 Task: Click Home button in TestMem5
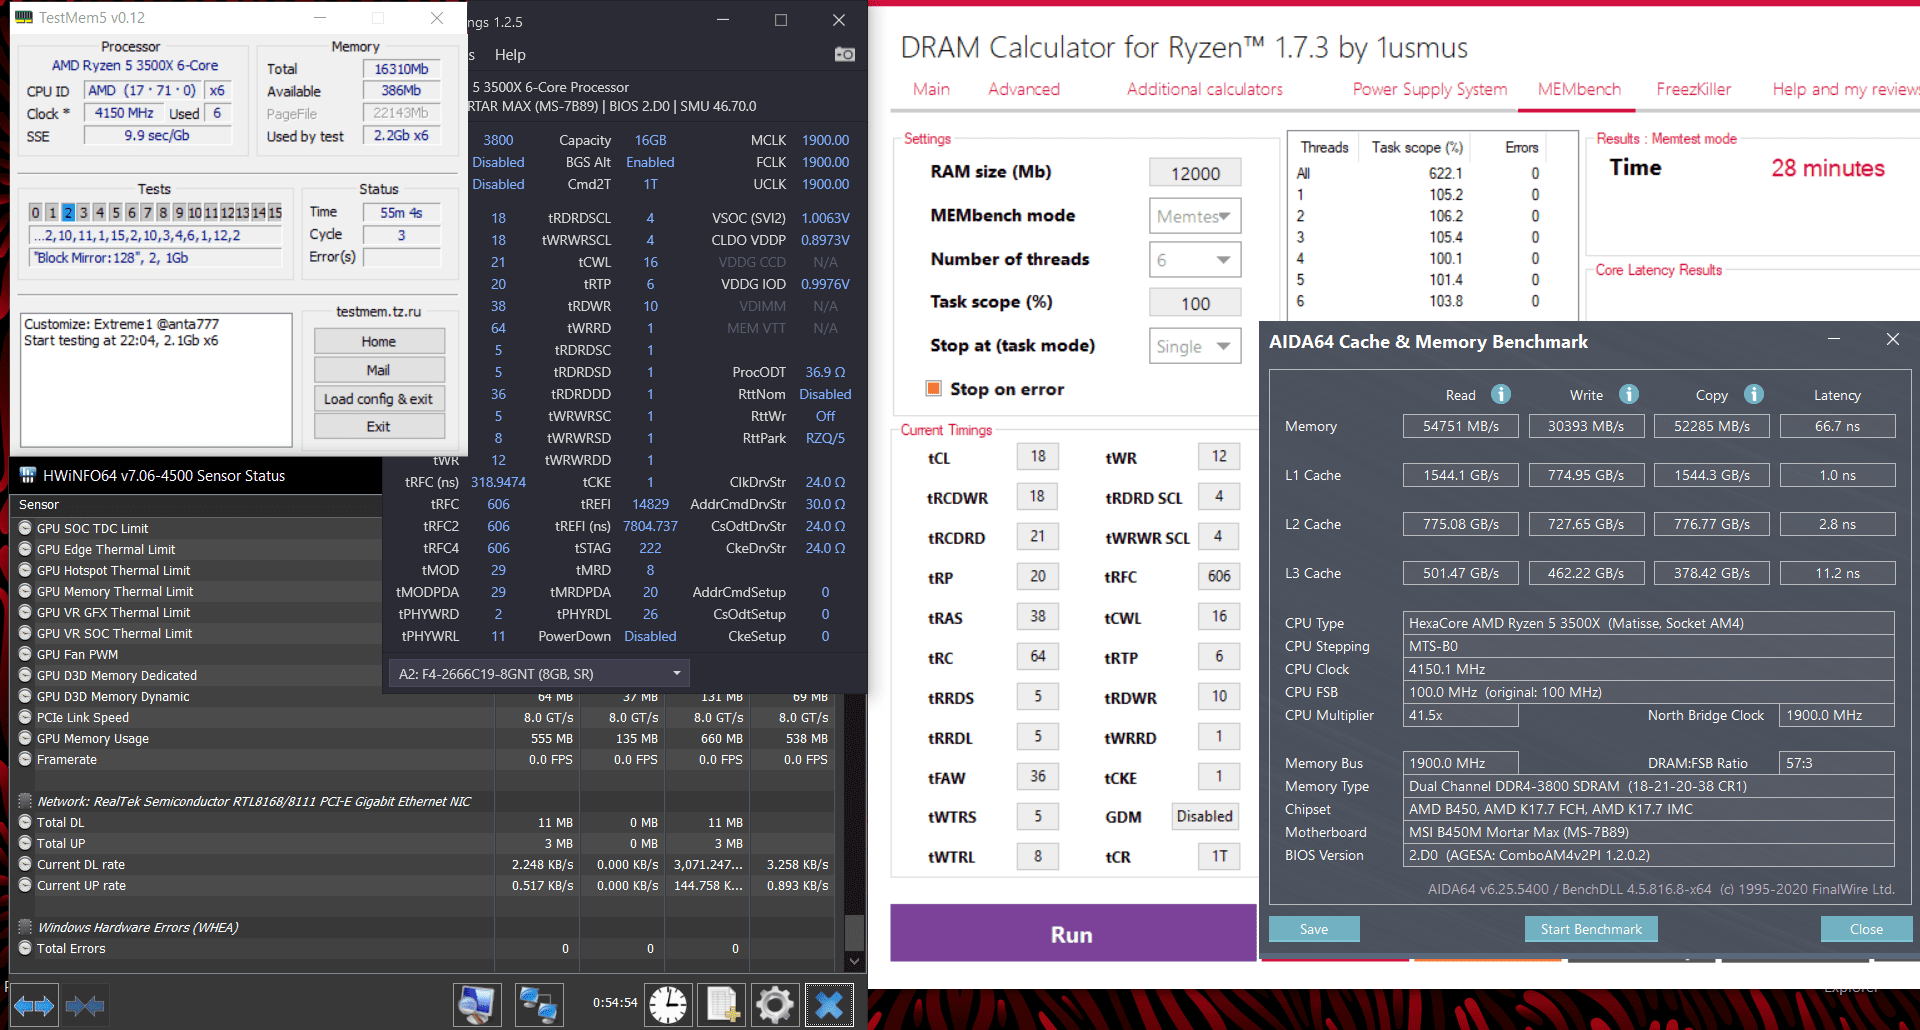click(x=379, y=341)
